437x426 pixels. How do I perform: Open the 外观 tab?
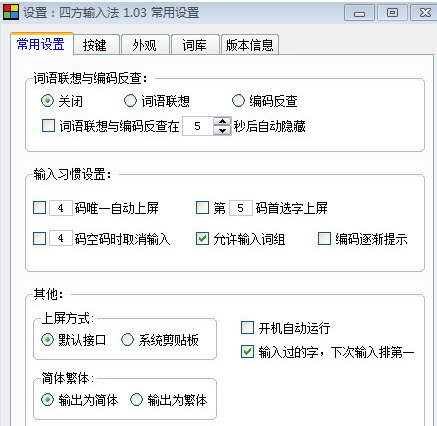click(x=145, y=45)
